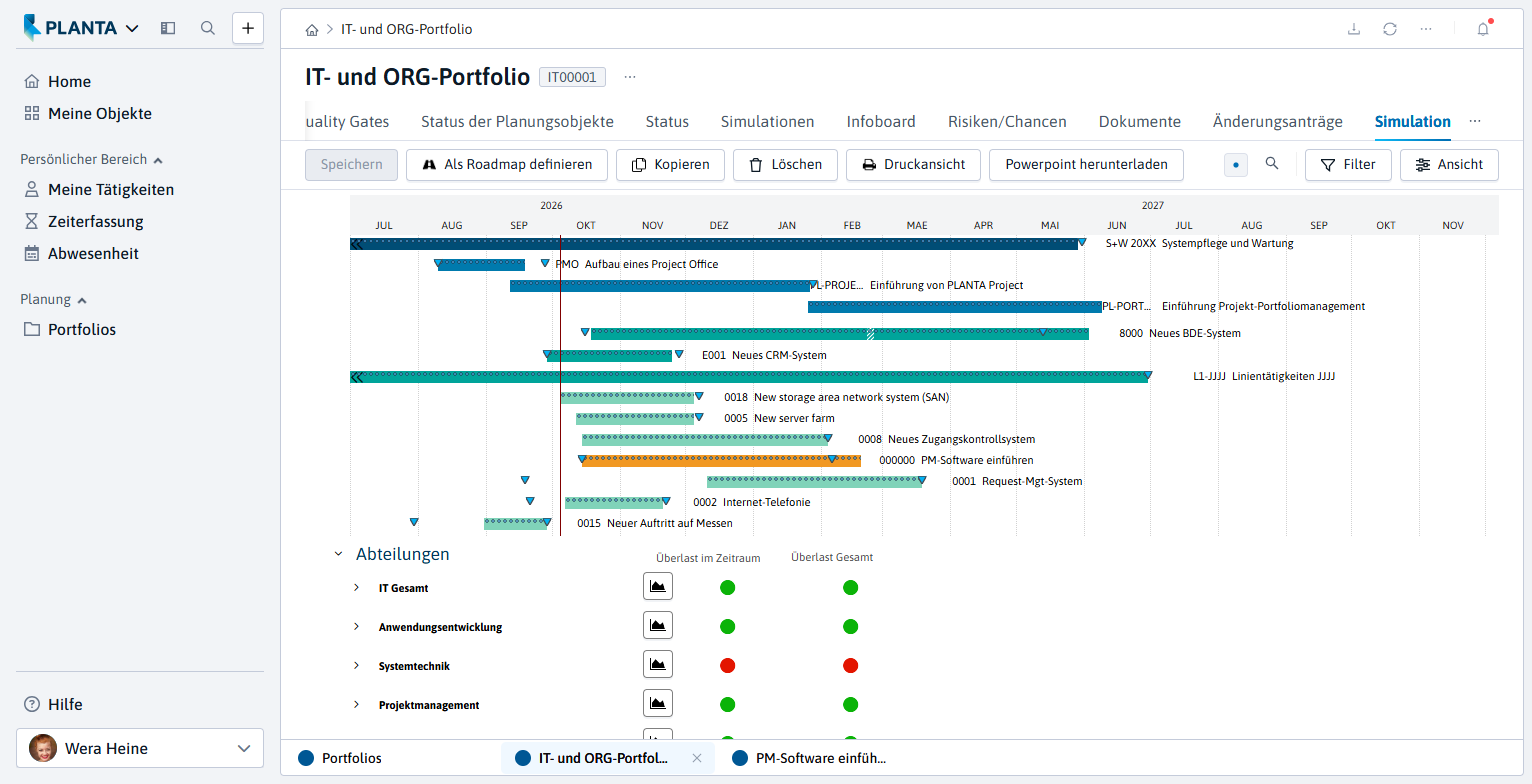
Task: Select the Neues BDE-System Gantt bar
Action: 840,334
